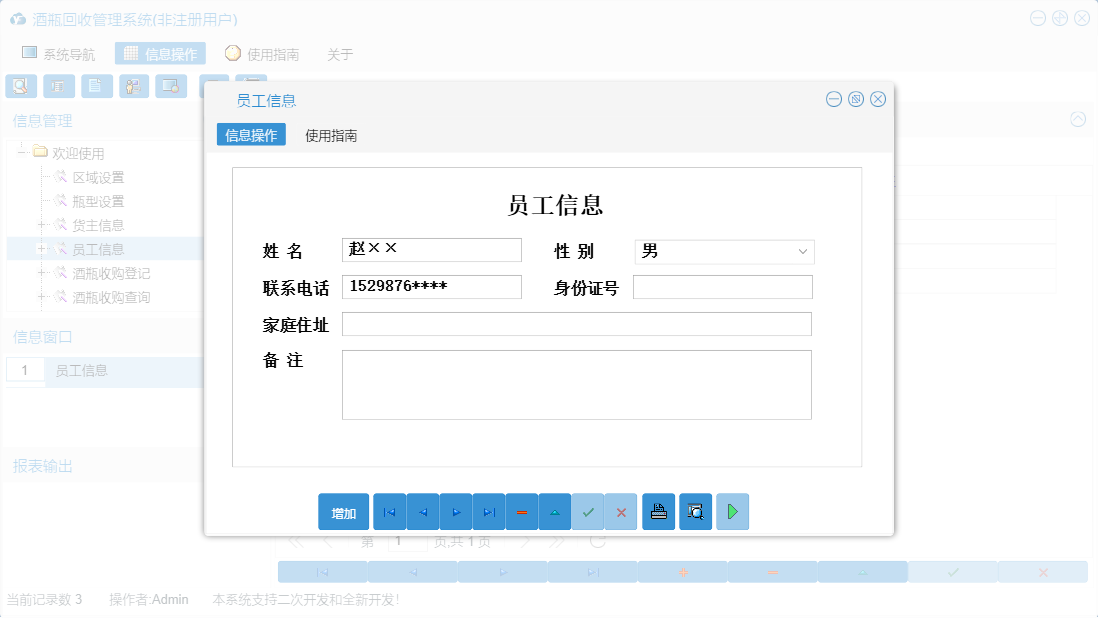The height and width of the screenshot is (618, 1098).
Task: Select the print icon below the form
Action: point(658,511)
